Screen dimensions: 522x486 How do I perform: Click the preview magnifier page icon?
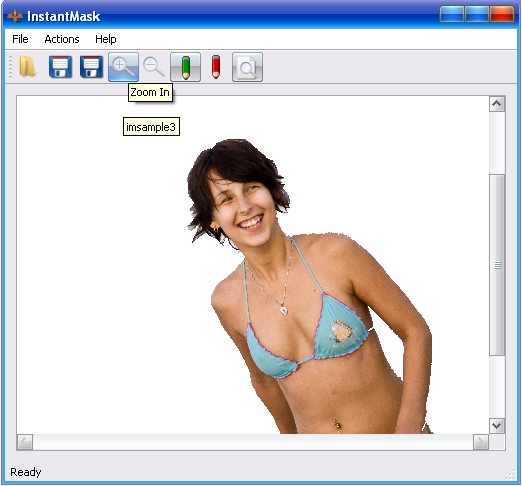[247, 67]
